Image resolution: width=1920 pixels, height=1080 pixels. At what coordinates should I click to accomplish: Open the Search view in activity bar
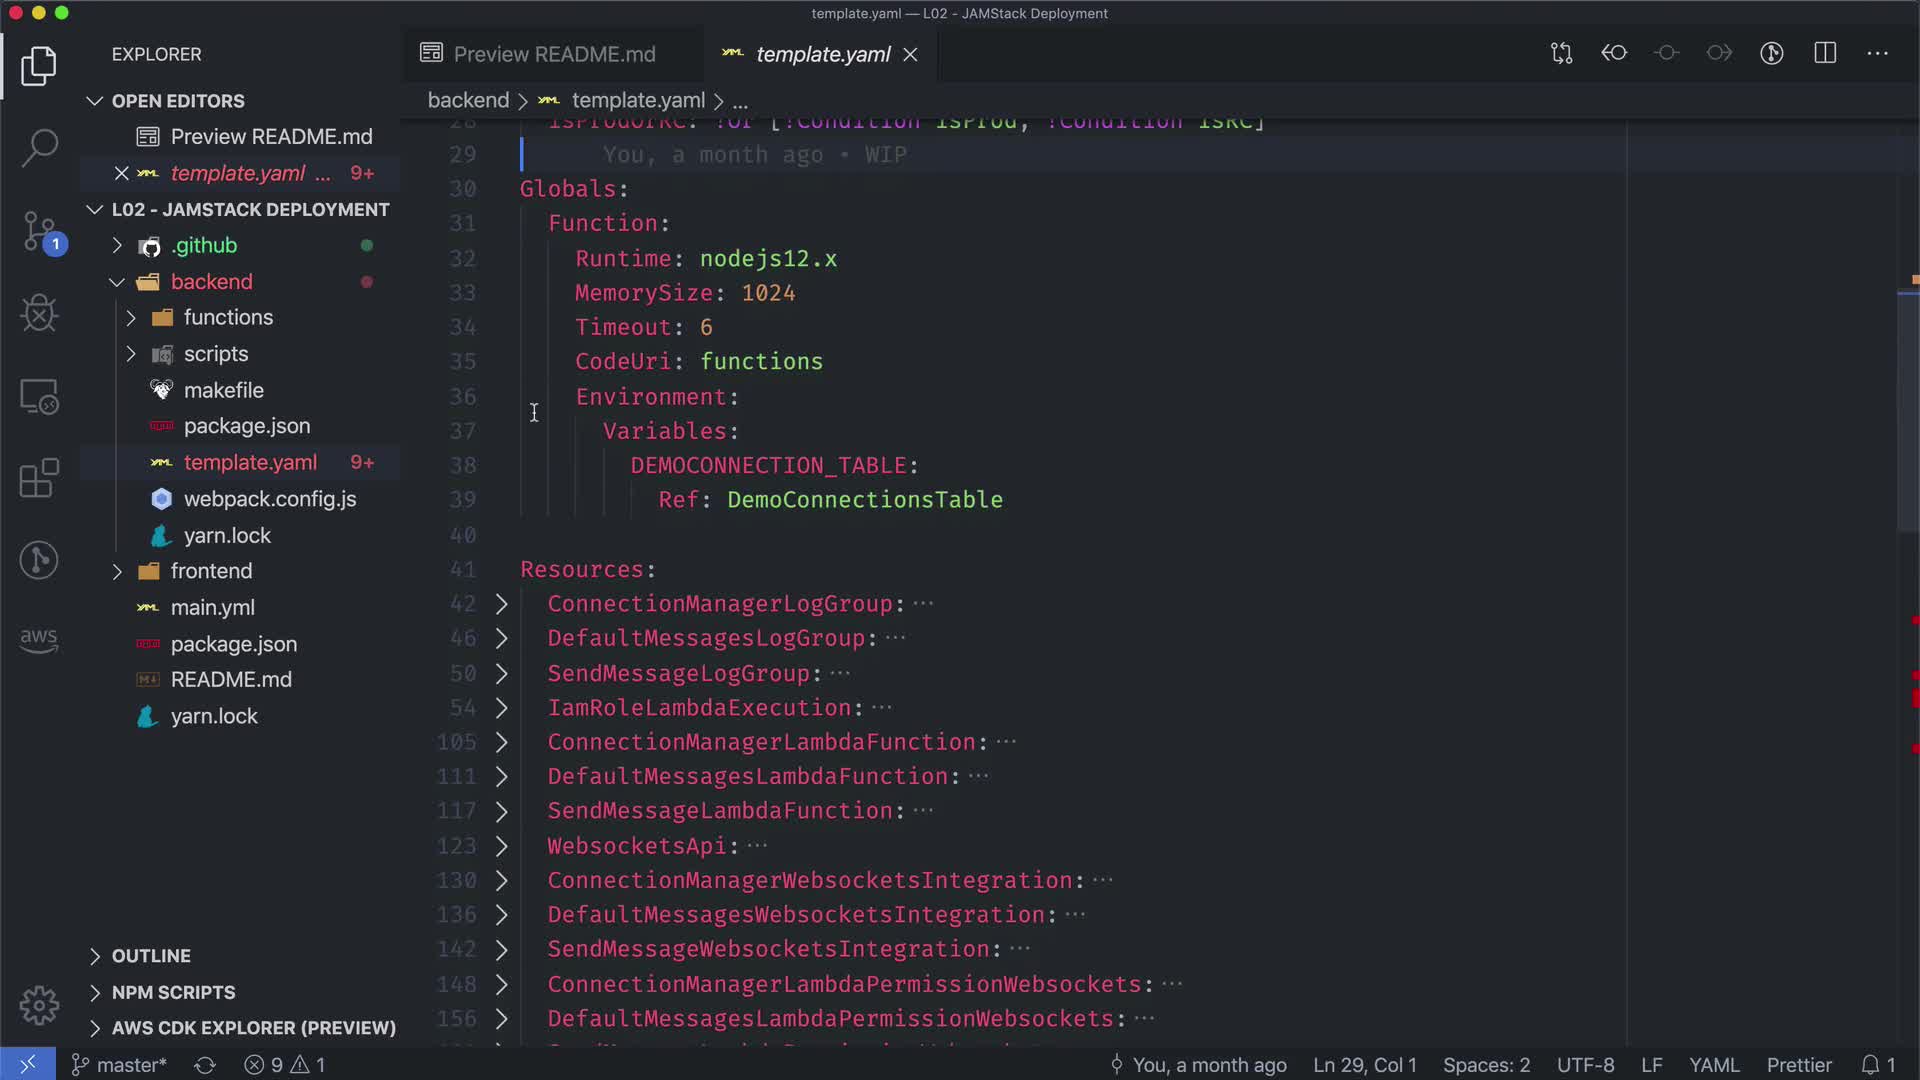click(x=39, y=147)
